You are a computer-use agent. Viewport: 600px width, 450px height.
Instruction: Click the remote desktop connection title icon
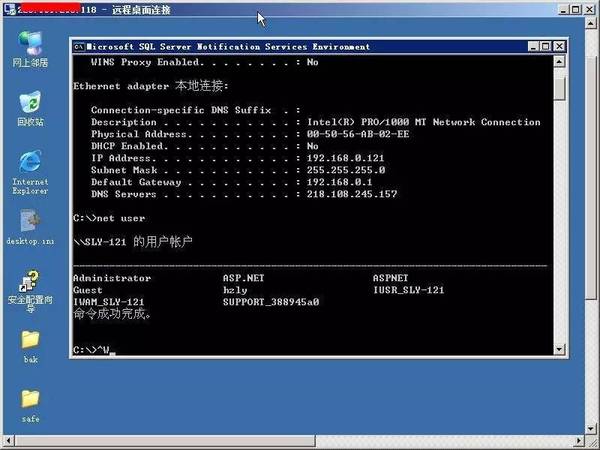tap(9, 9)
